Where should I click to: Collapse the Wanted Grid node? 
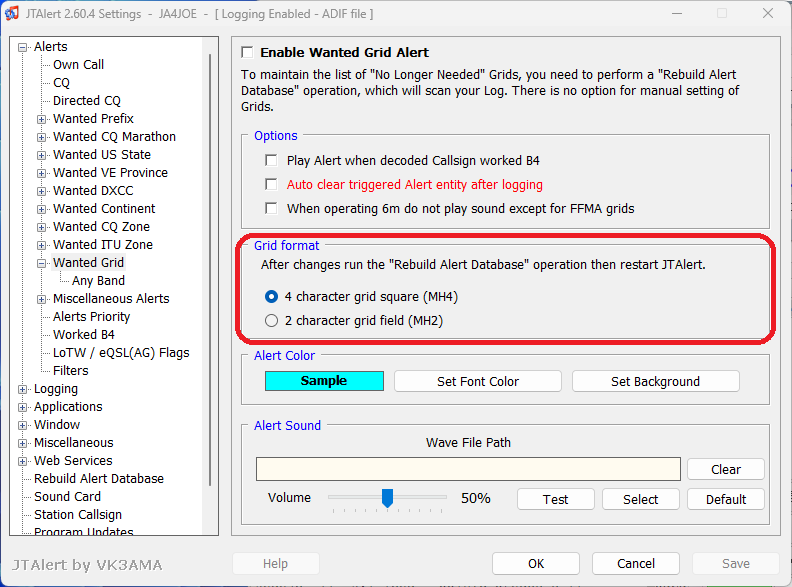coord(41,263)
